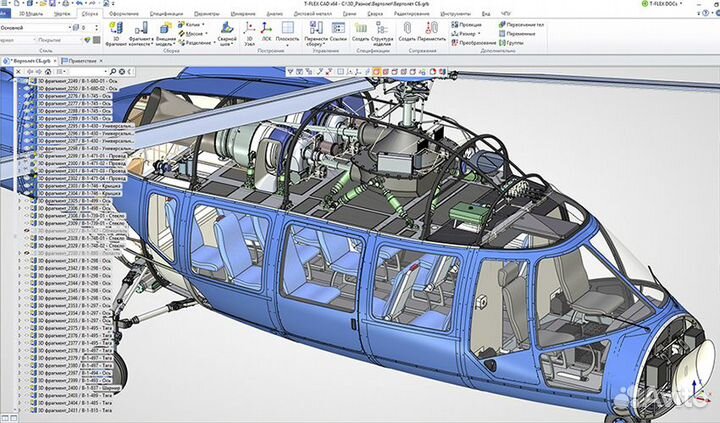This screenshot has width=720, height=423.
Task: Click the search magnifier in model tree
Action: pyautogui.click(x=112, y=72)
